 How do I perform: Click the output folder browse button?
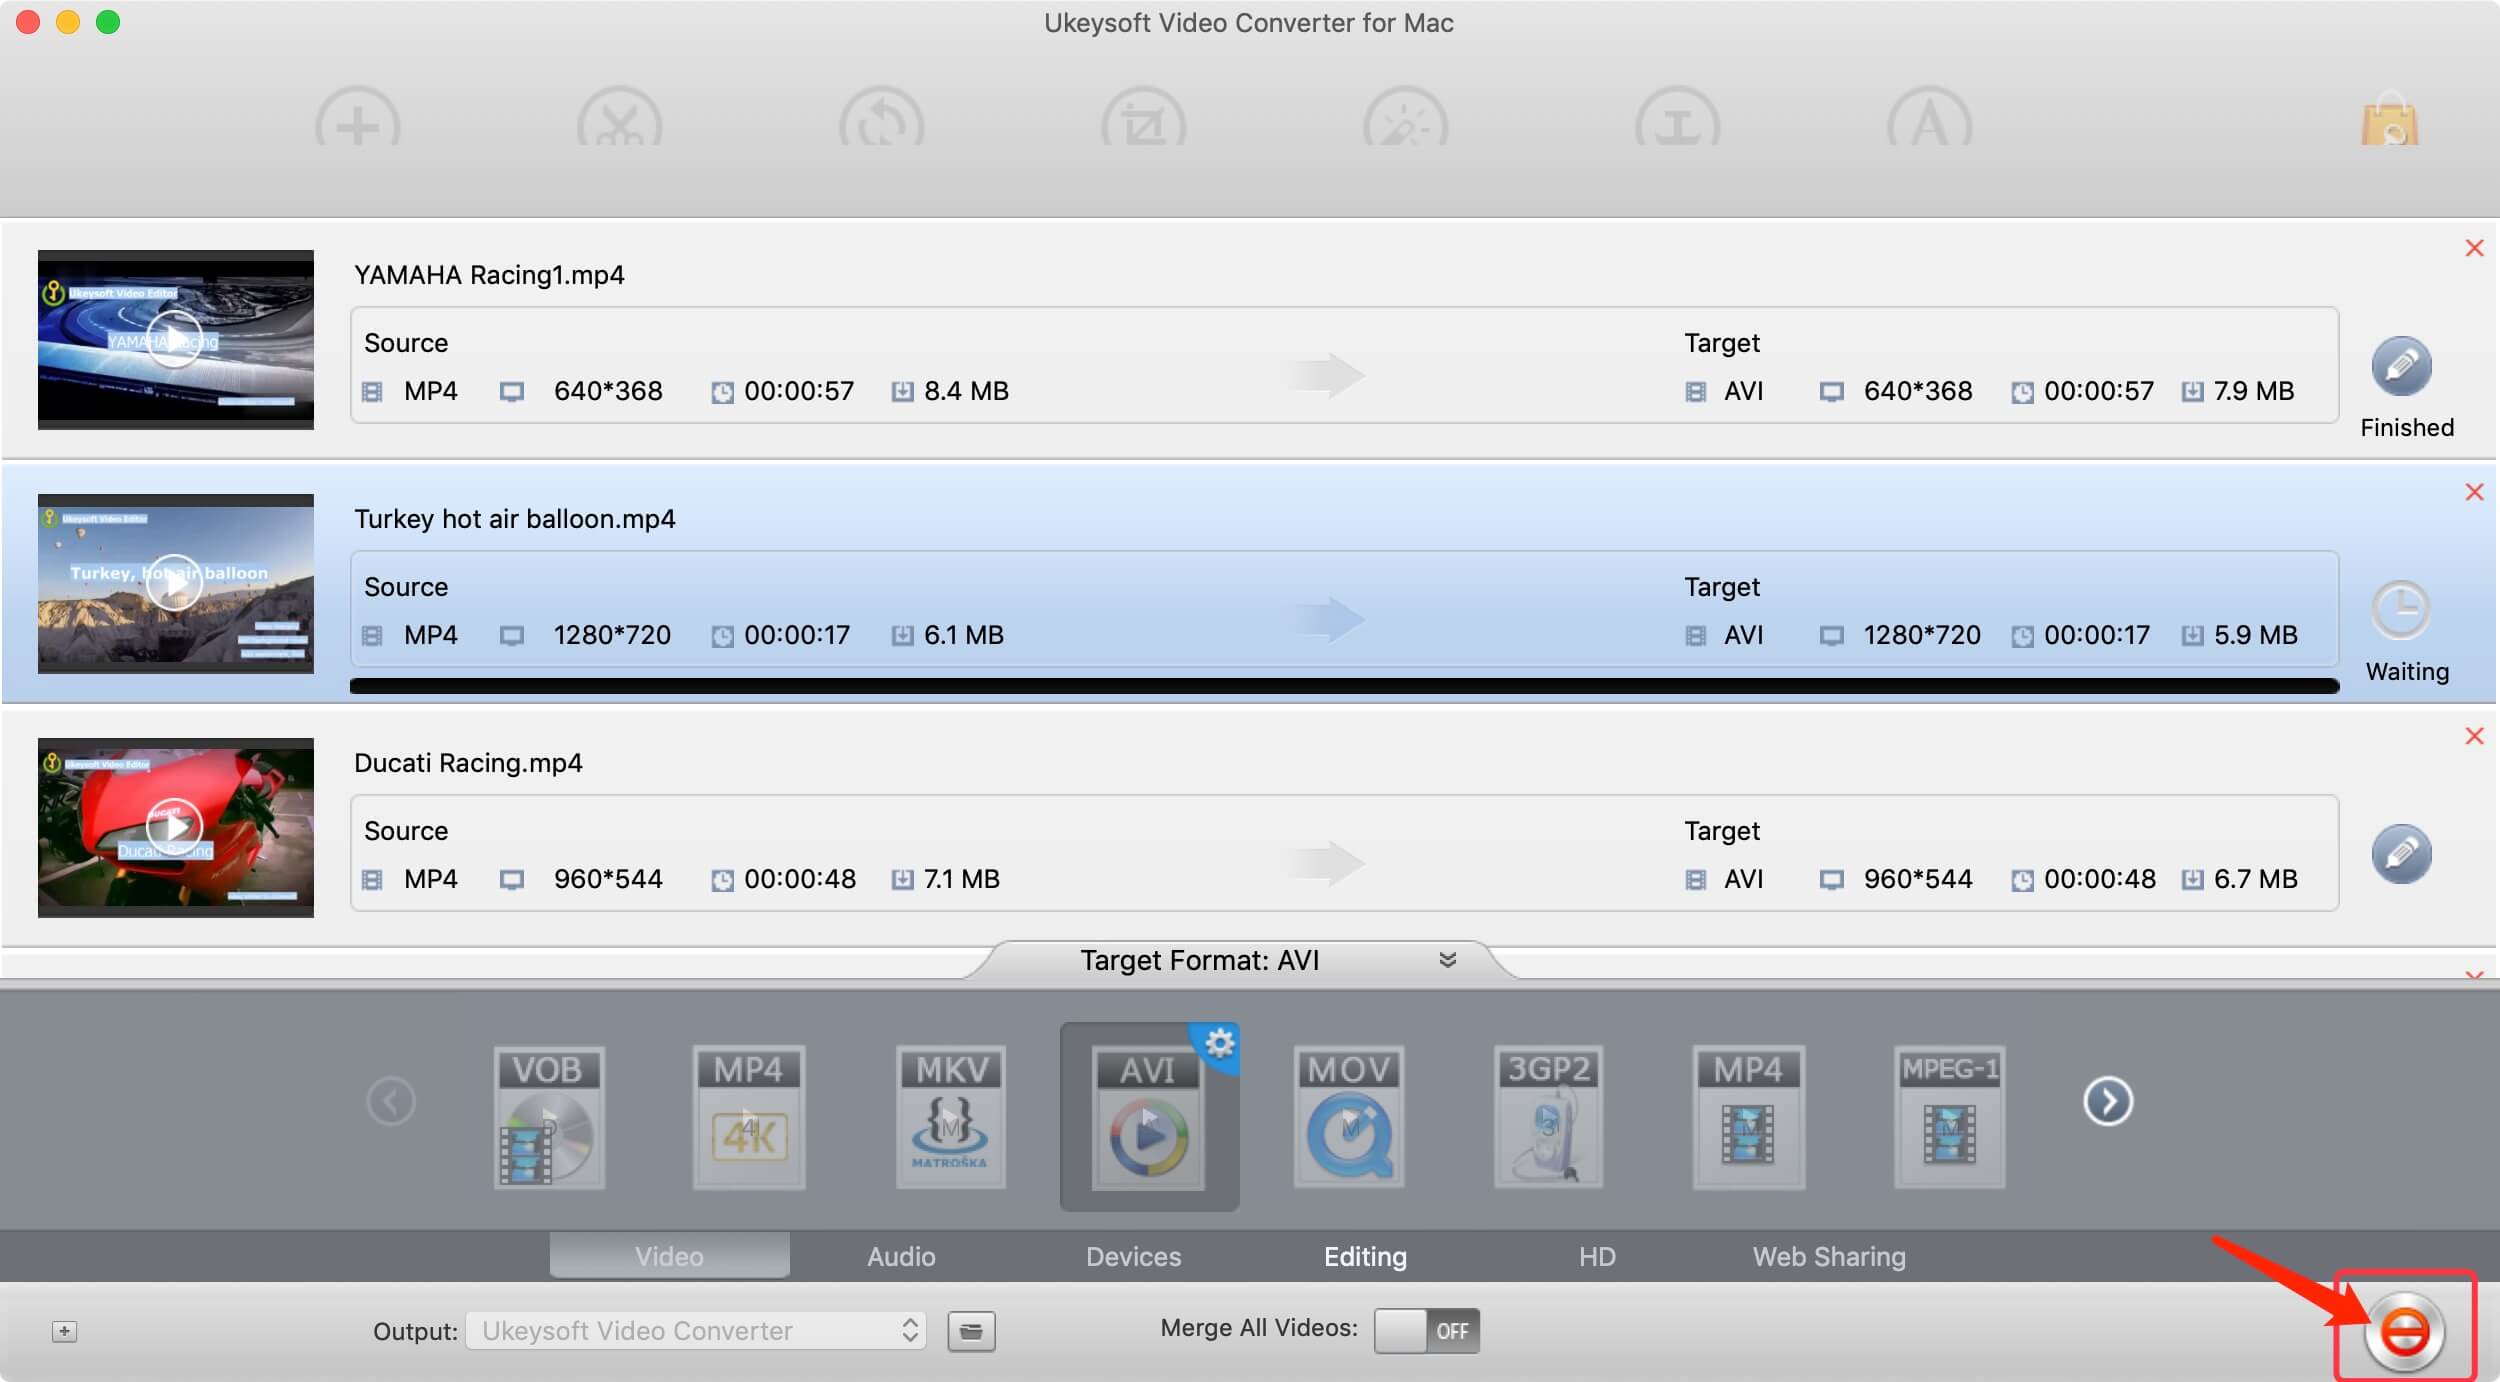(970, 1329)
